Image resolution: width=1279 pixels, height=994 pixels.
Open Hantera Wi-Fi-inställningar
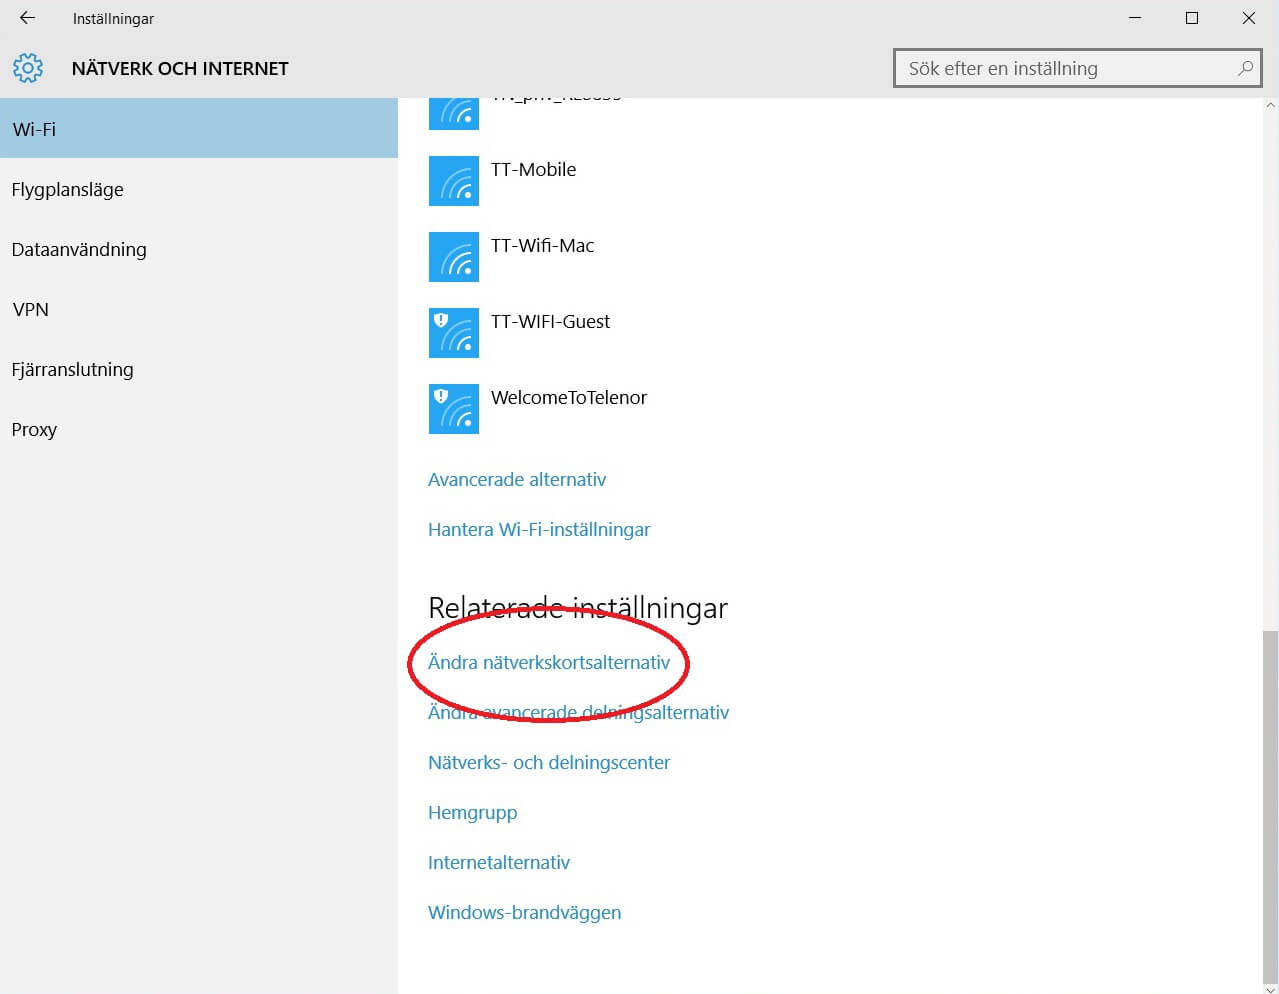coord(539,529)
